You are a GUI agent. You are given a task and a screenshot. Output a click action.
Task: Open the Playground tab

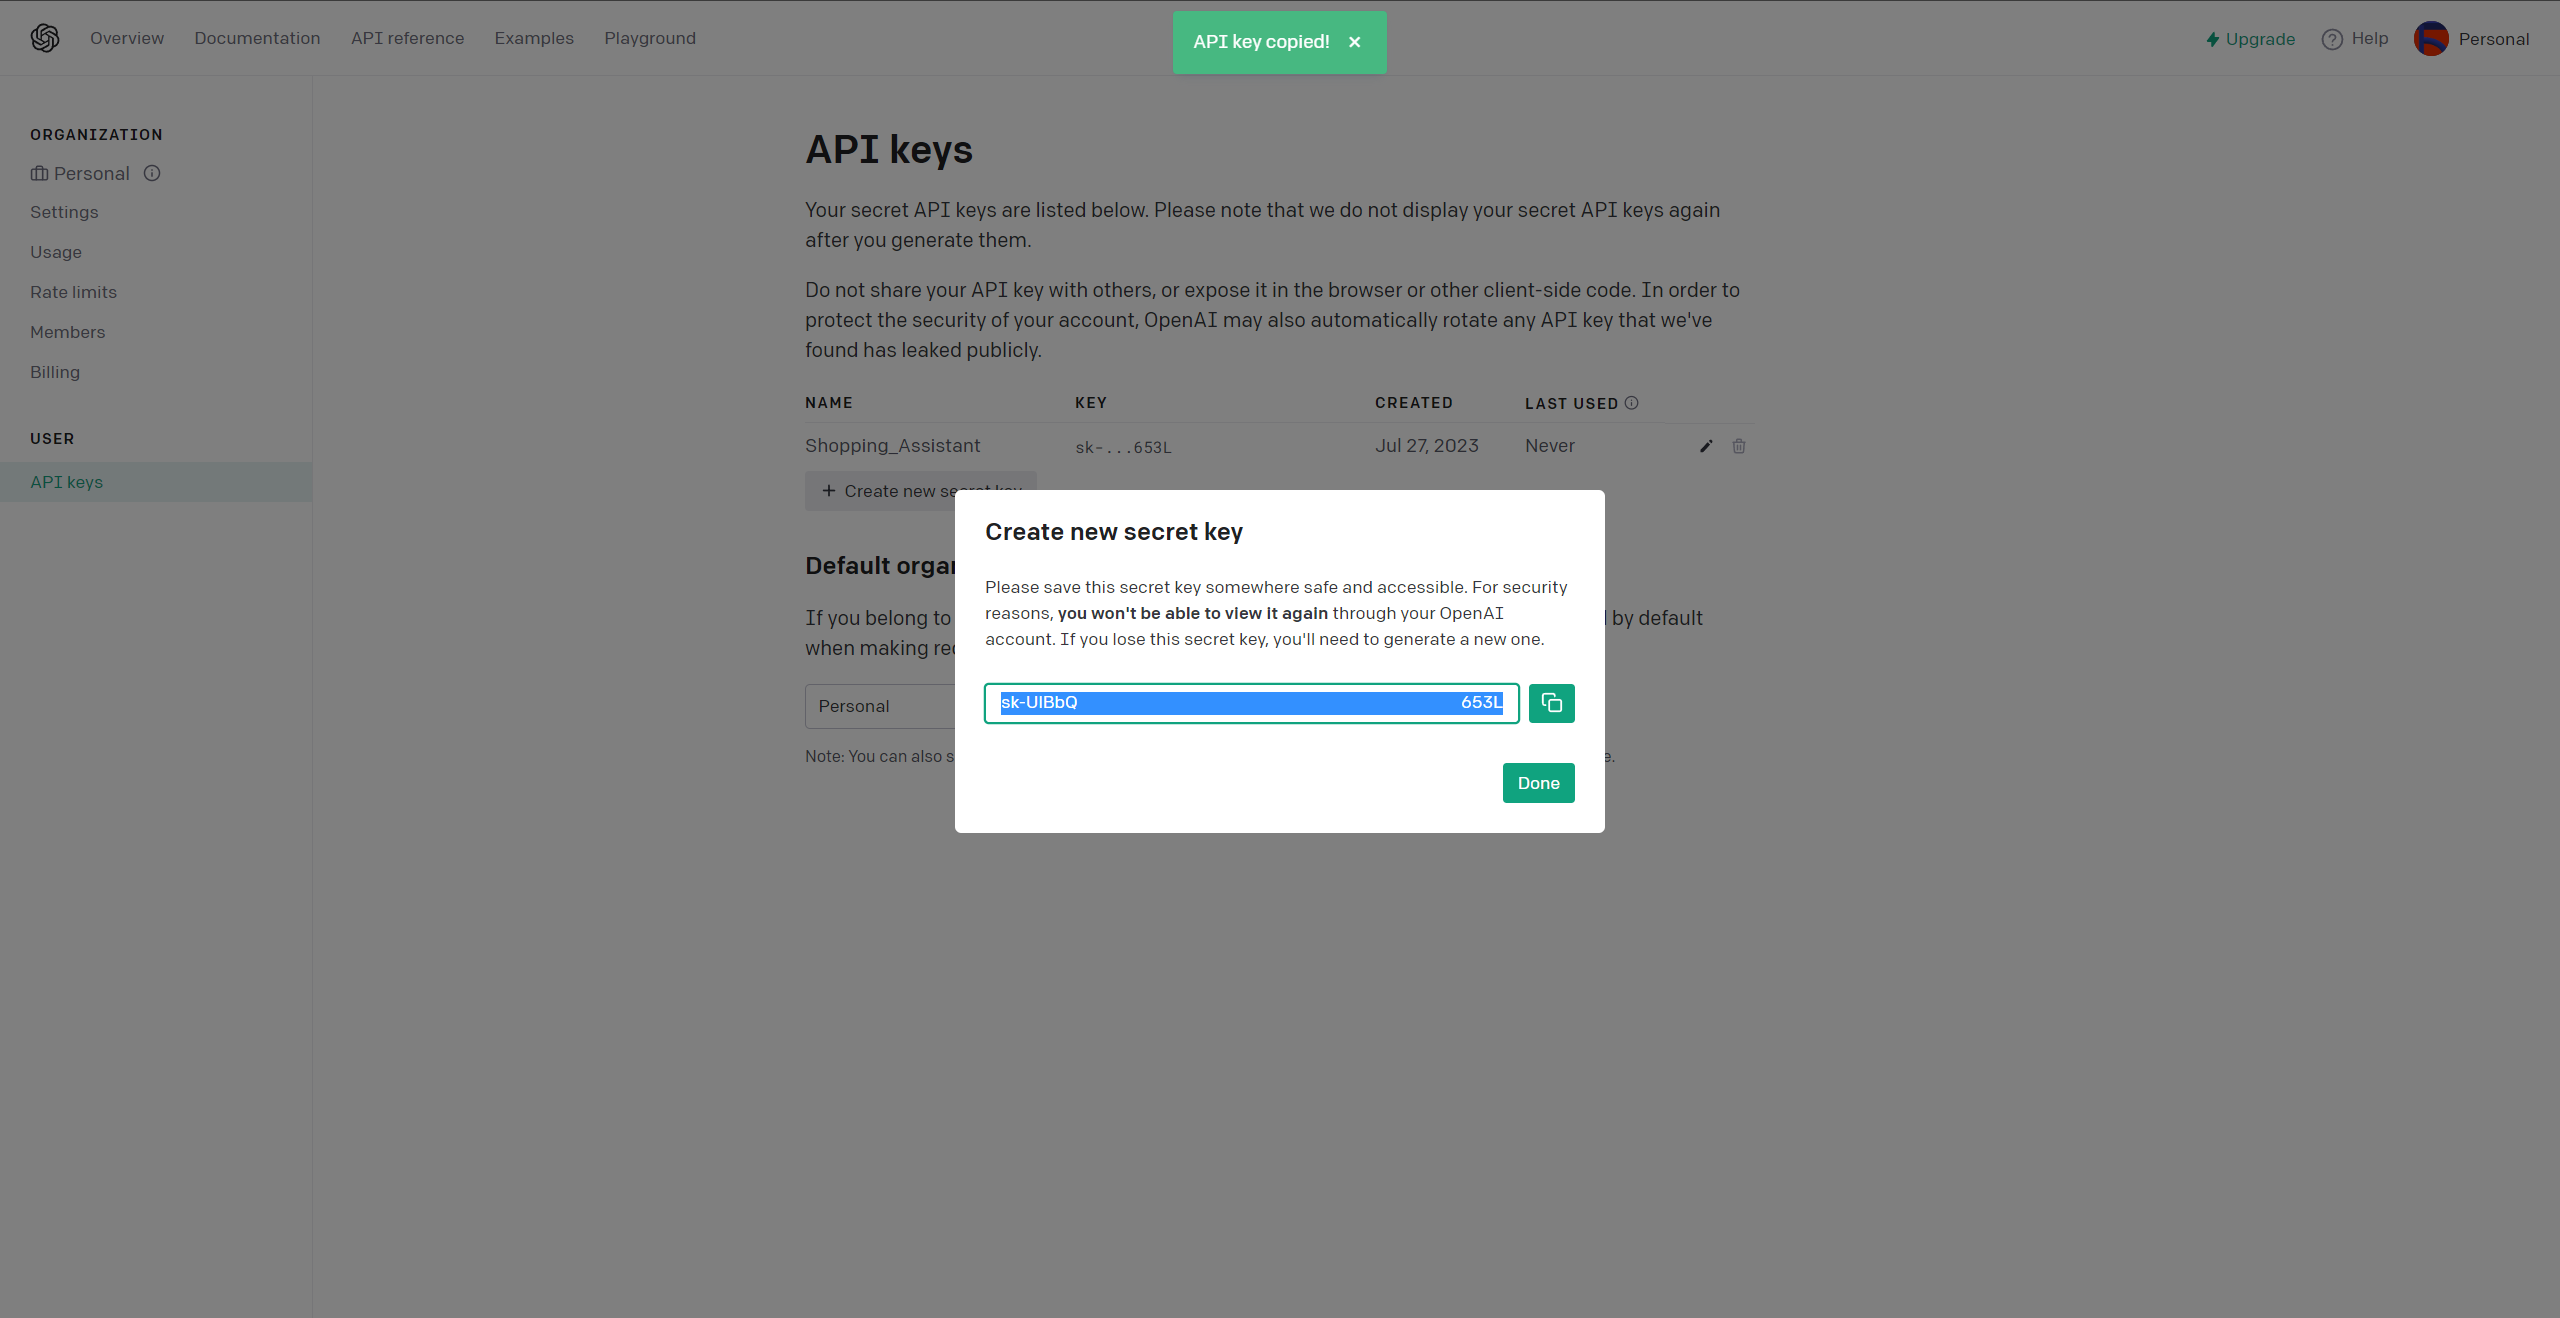[651, 37]
